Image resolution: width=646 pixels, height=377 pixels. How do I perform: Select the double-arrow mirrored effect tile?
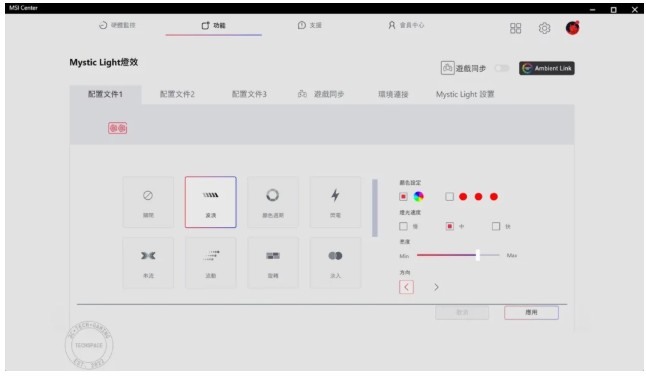(148, 262)
